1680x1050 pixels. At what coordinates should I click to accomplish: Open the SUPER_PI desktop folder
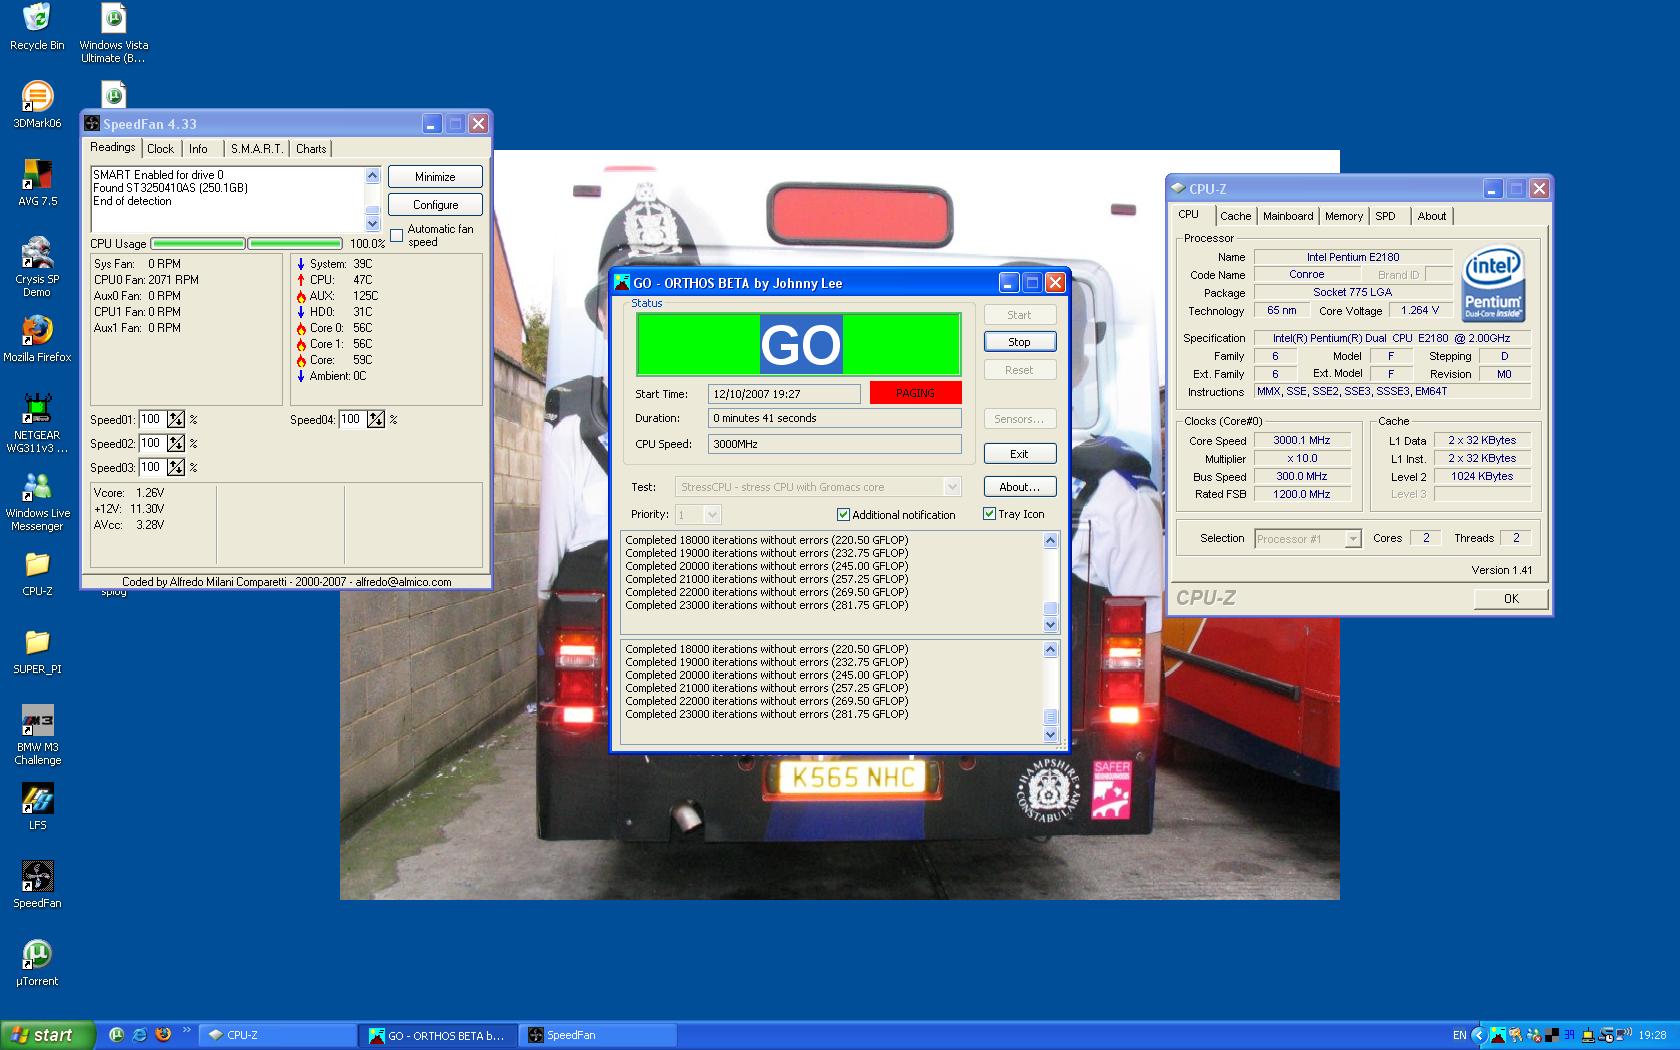(x=37, y=651)
